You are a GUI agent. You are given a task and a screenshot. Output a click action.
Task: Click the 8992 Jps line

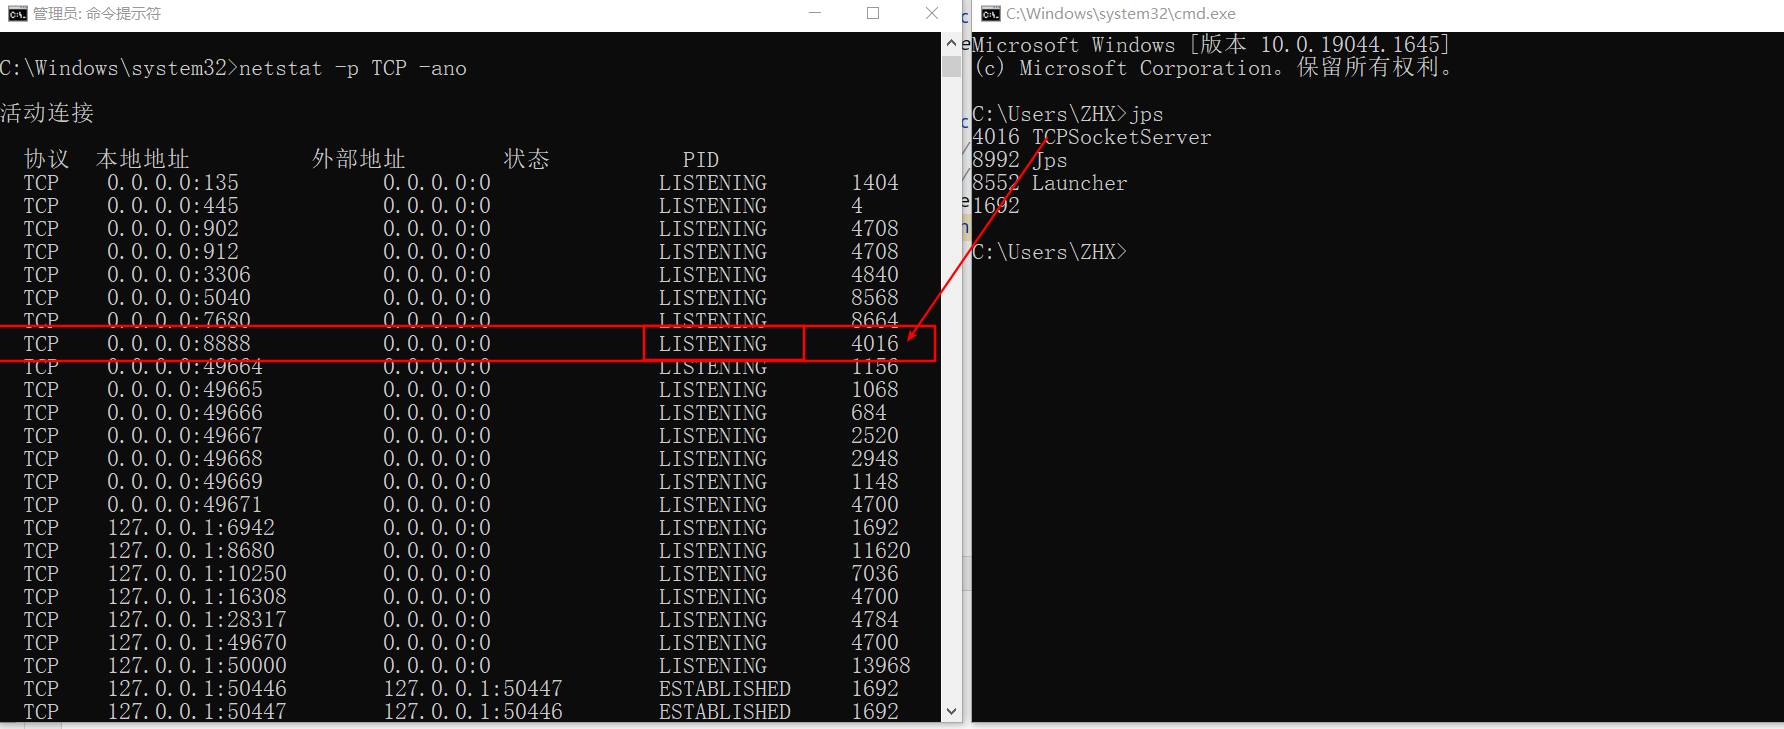coord(1020,160)
